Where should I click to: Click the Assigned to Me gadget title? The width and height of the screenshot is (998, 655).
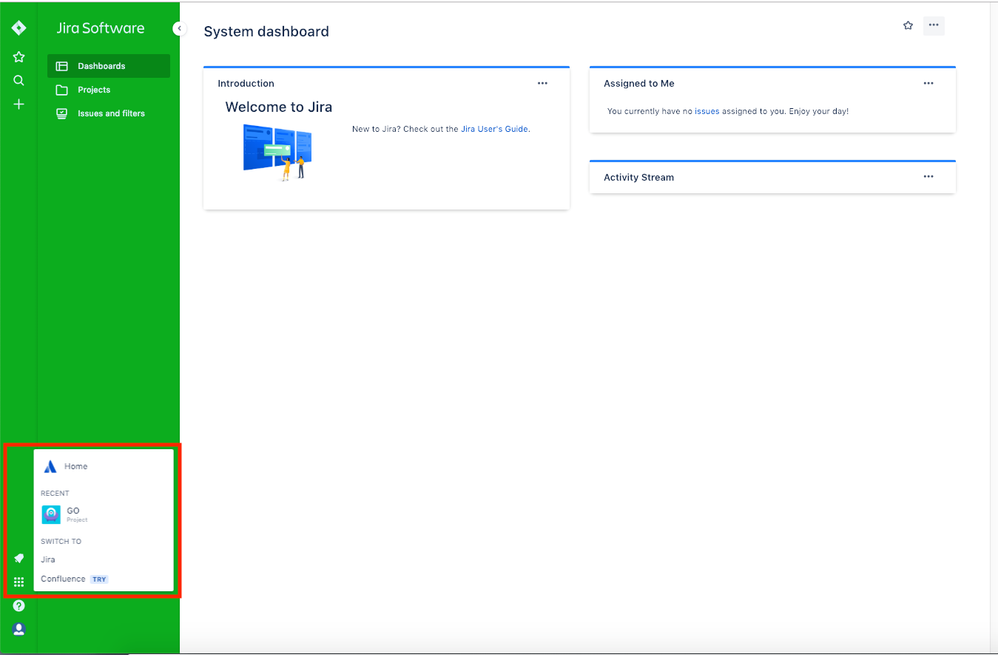point(638,83)
